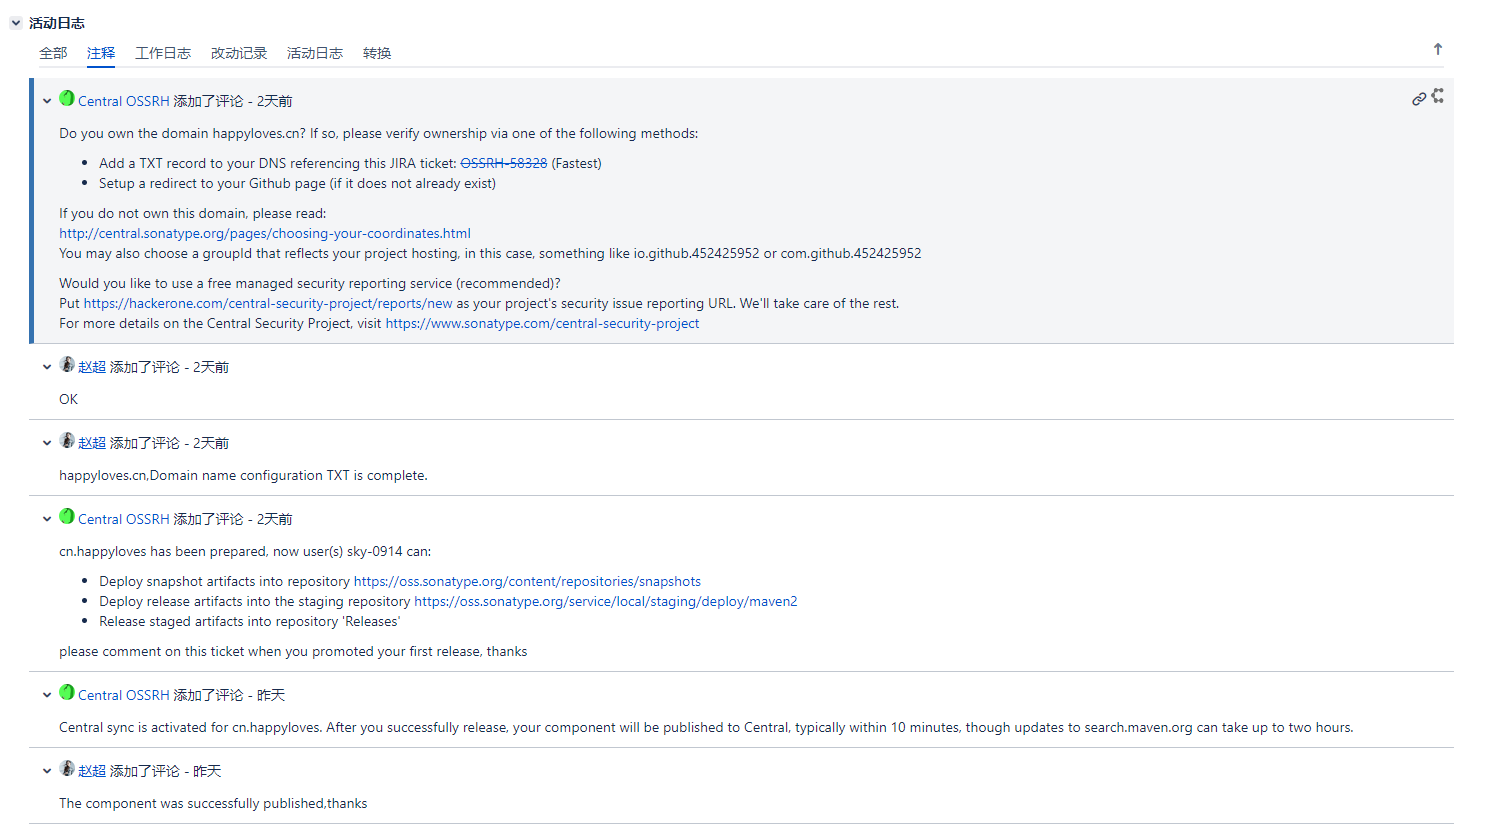Switch to the 全部 tab
Viewport: 1485px width, 832px height.
[53, 53]
